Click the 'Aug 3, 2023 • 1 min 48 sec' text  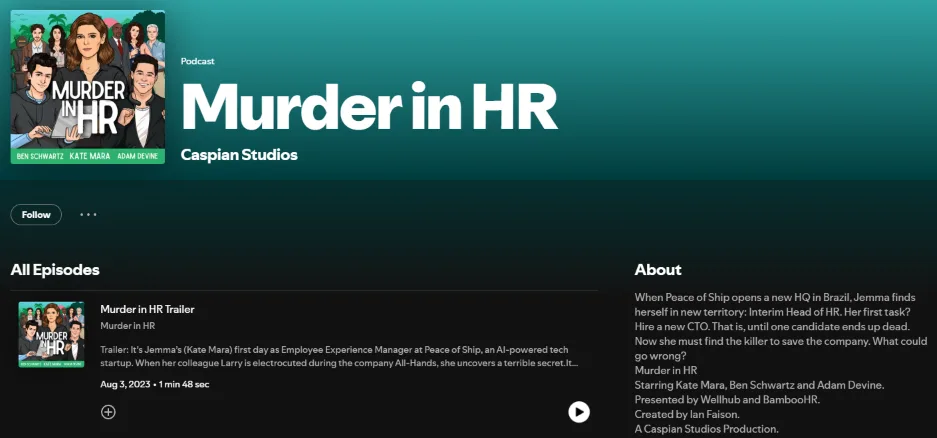tap(155, 384)
